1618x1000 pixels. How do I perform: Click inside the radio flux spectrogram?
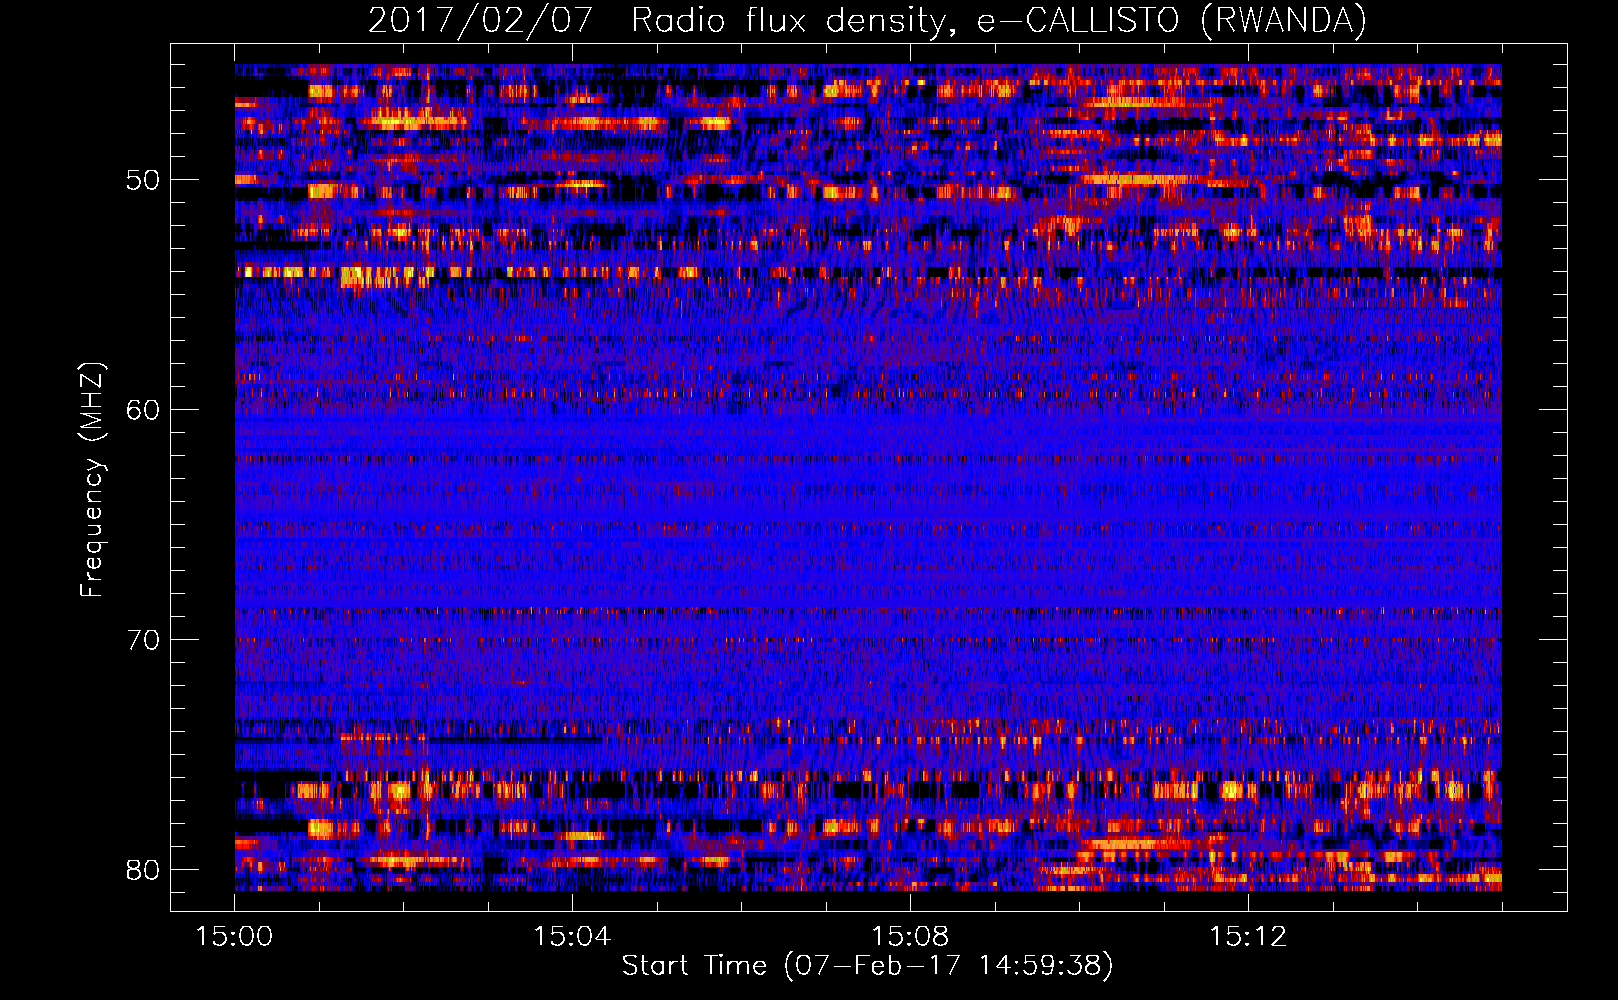868,478
